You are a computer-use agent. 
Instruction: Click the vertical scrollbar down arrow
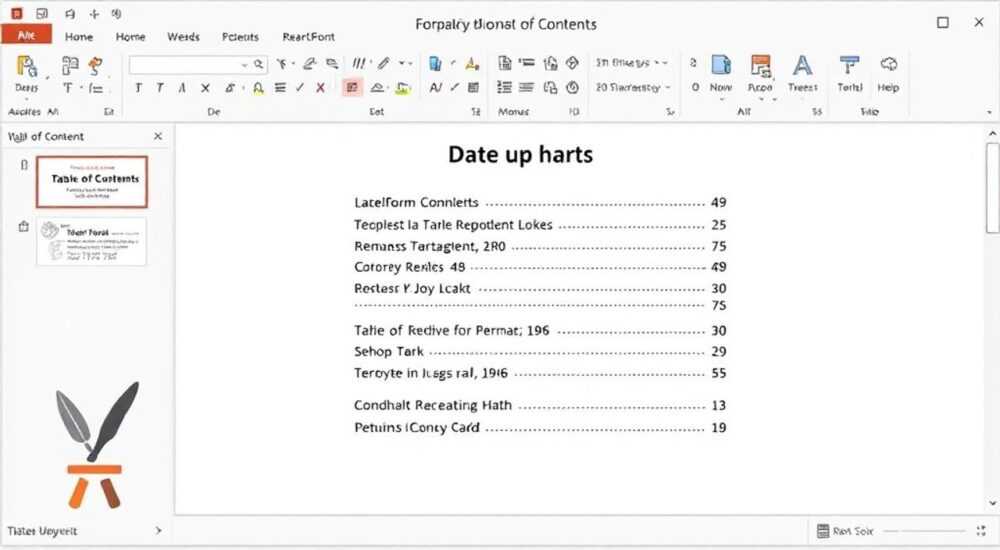(992, 503)
